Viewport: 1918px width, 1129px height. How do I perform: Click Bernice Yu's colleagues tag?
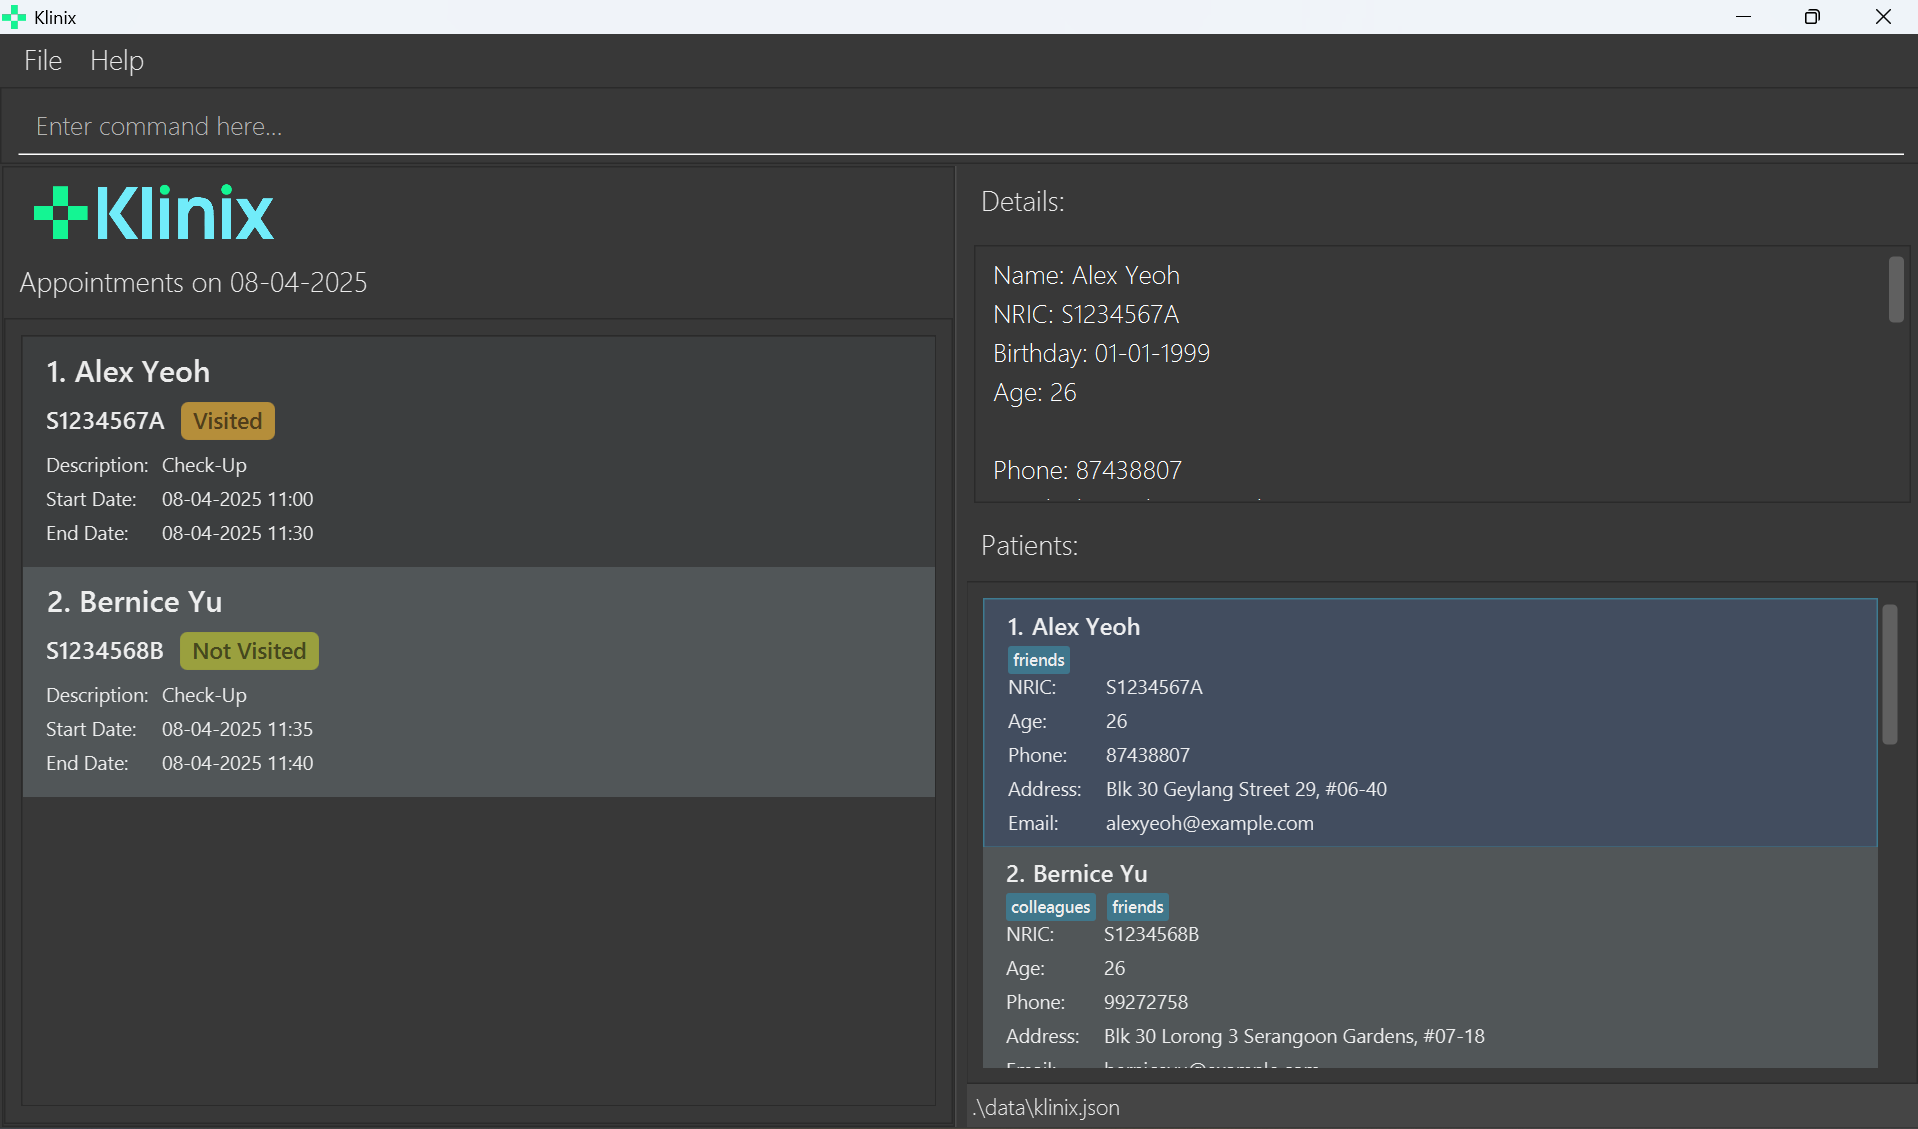tap(1050, 907)
